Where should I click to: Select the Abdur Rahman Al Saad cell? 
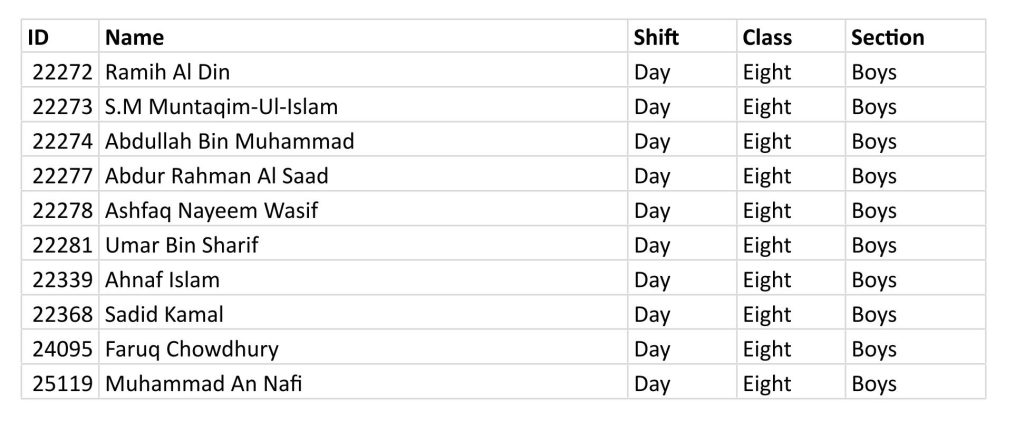point(363,174)
